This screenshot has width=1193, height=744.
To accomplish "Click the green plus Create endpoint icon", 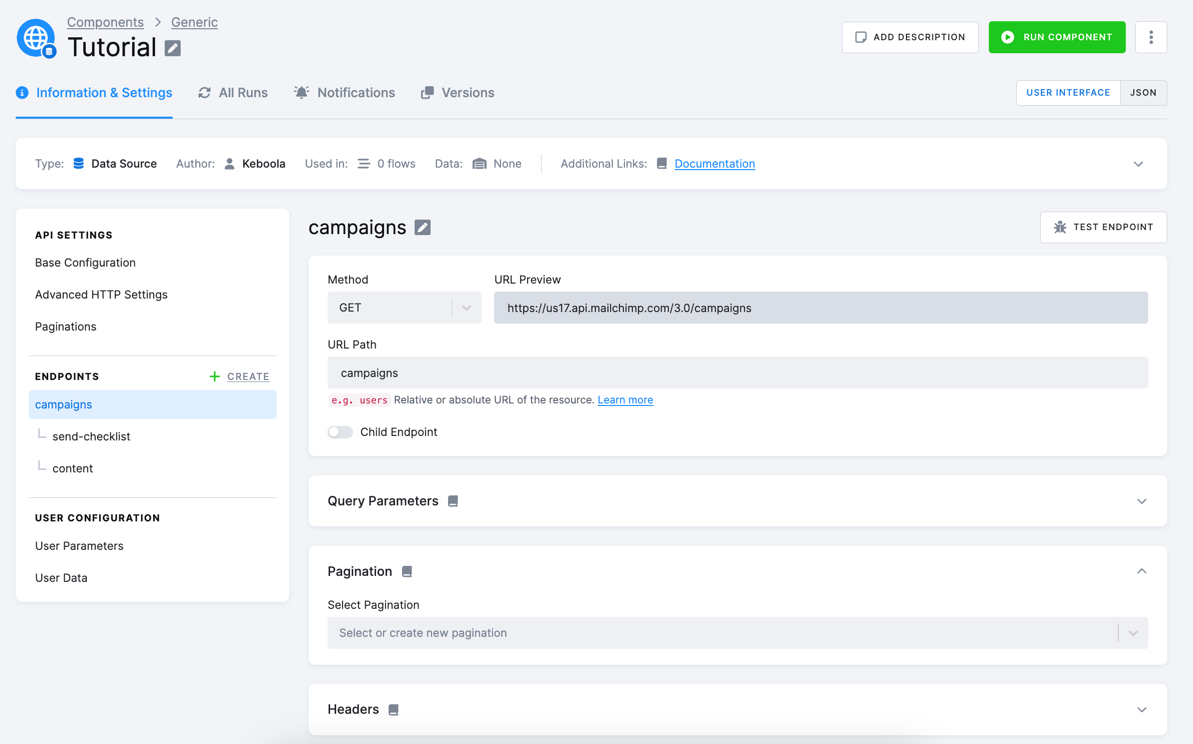I will [x=215, y=377].
